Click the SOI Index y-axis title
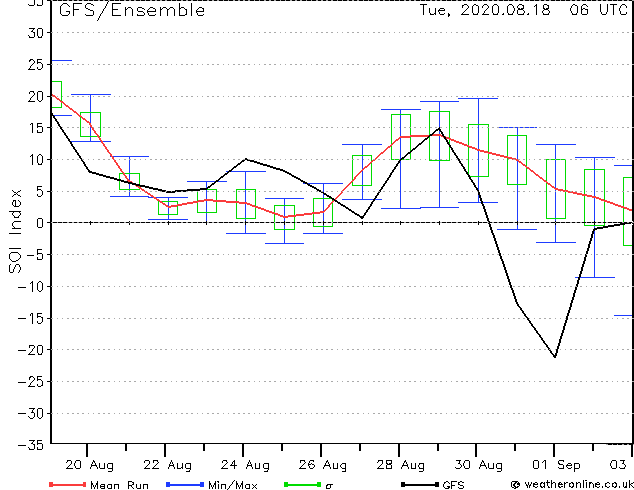The height and width of the screenshot is (490, 634). pos(15,231)
